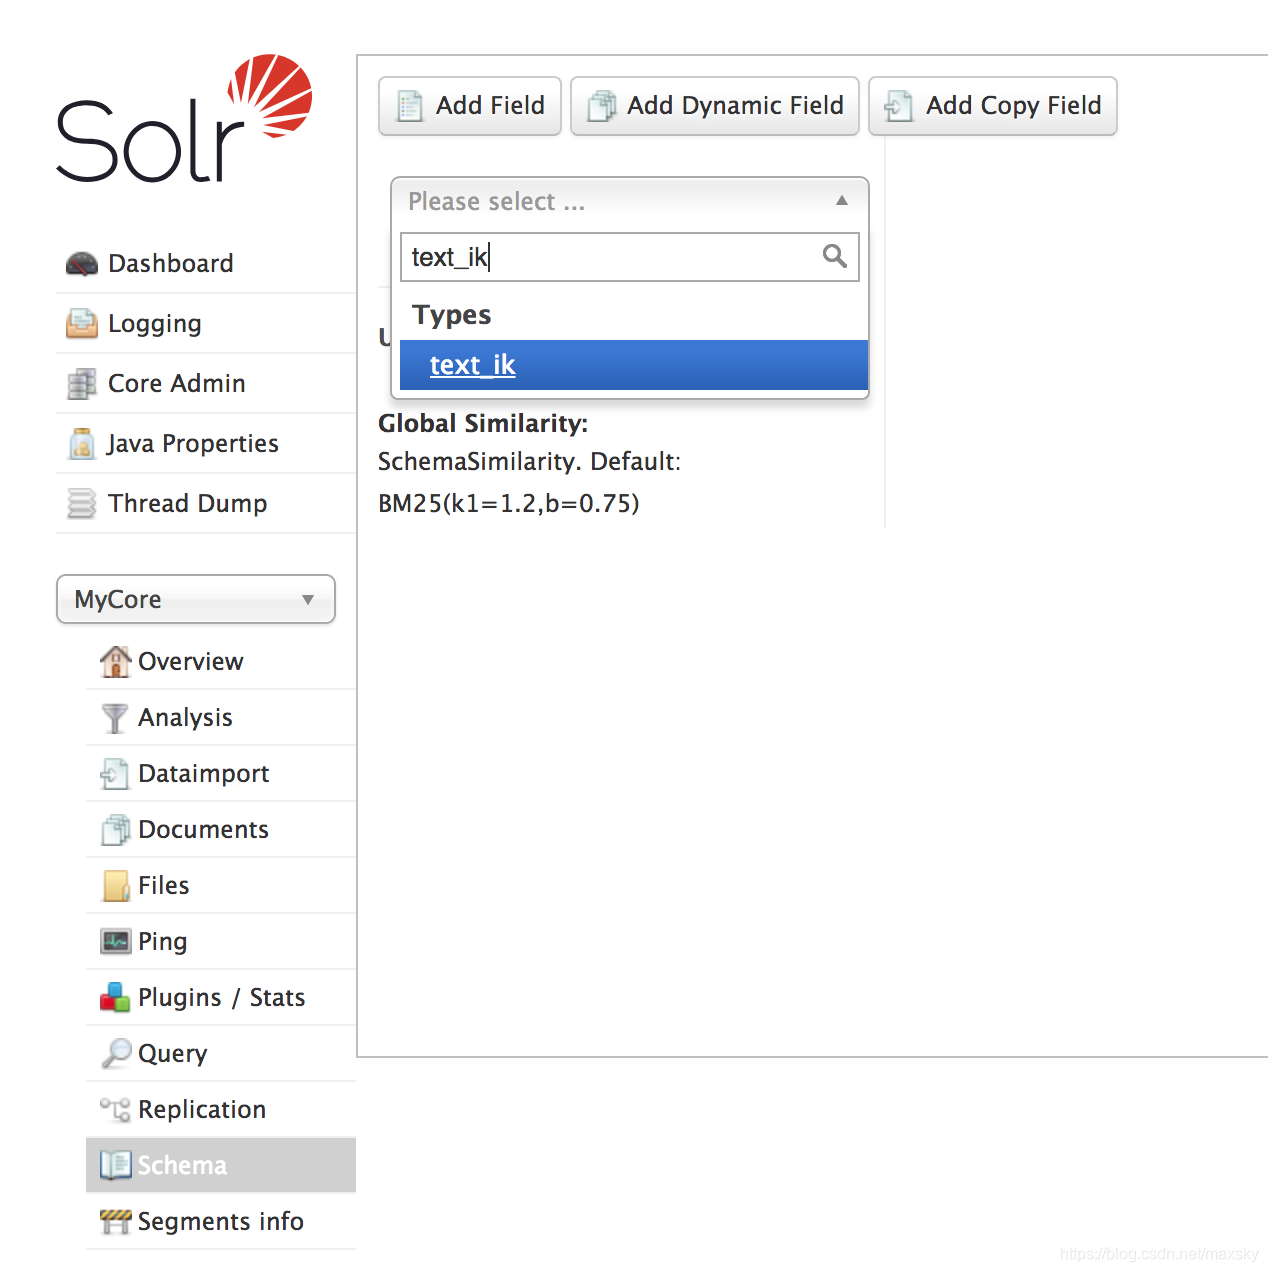Click the MyCore dropdown arrow
The image size is (1268, 1272).
tap(308, 600)
